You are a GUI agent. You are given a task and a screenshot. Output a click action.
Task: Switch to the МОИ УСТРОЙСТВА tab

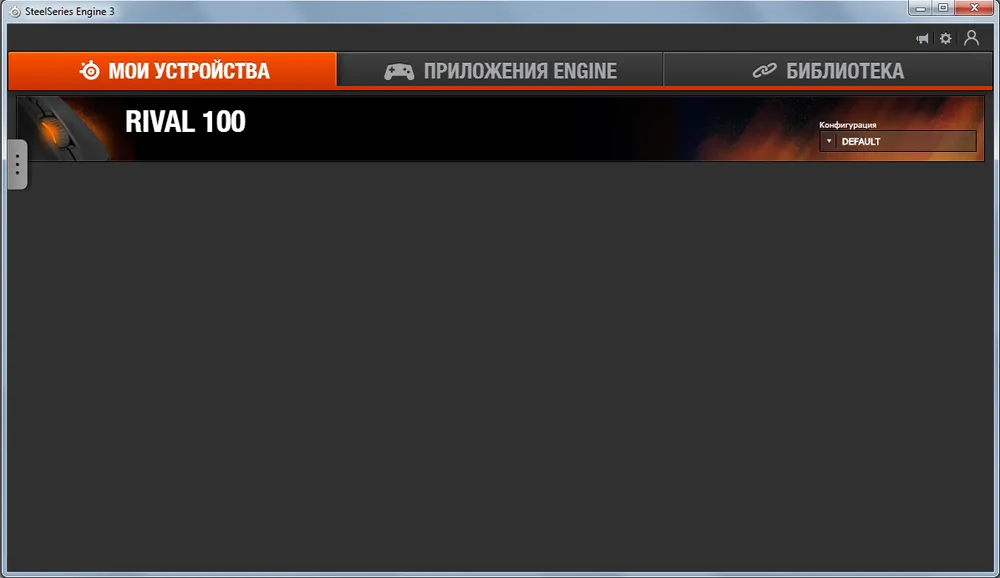click(x=172, y=70)
